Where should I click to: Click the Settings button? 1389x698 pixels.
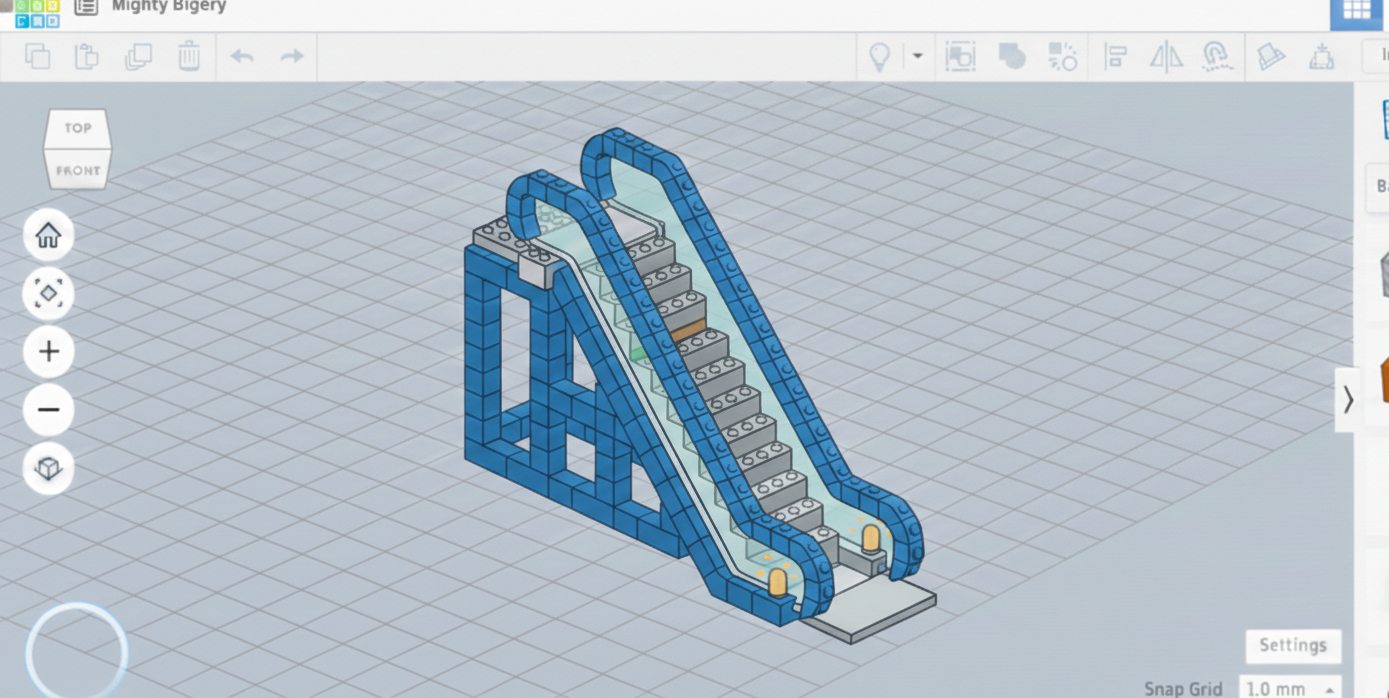1292,645
